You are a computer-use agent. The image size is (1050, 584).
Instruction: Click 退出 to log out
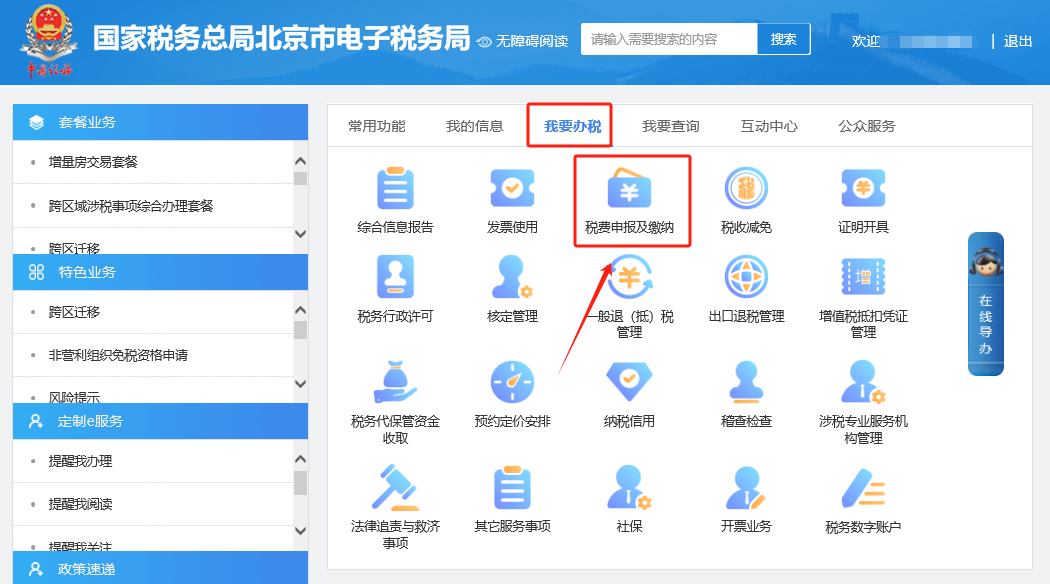pos(1018,42)
